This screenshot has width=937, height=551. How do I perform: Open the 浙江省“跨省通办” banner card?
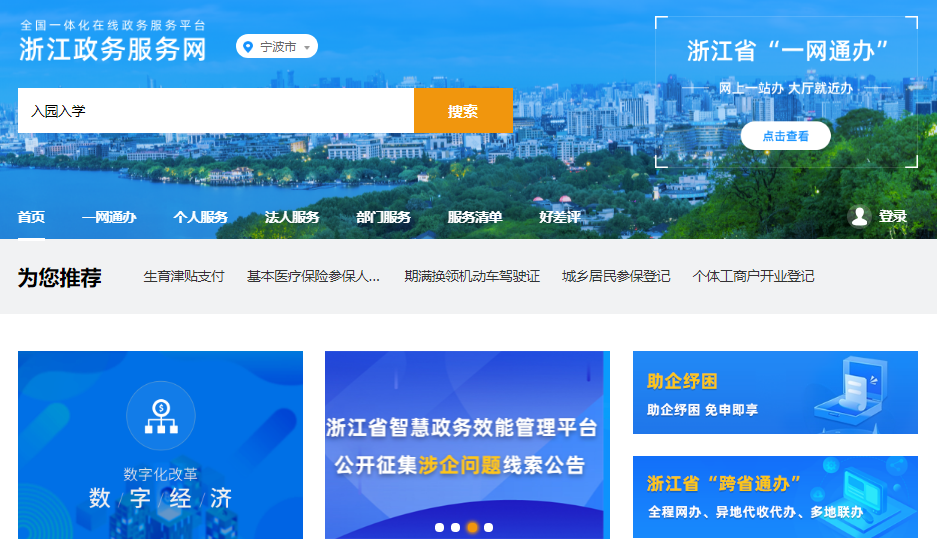coord(775,497)
